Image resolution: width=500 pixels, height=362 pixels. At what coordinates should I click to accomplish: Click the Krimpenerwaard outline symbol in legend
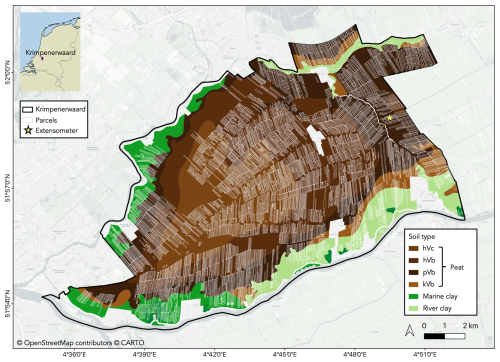[x=27, y=109]
